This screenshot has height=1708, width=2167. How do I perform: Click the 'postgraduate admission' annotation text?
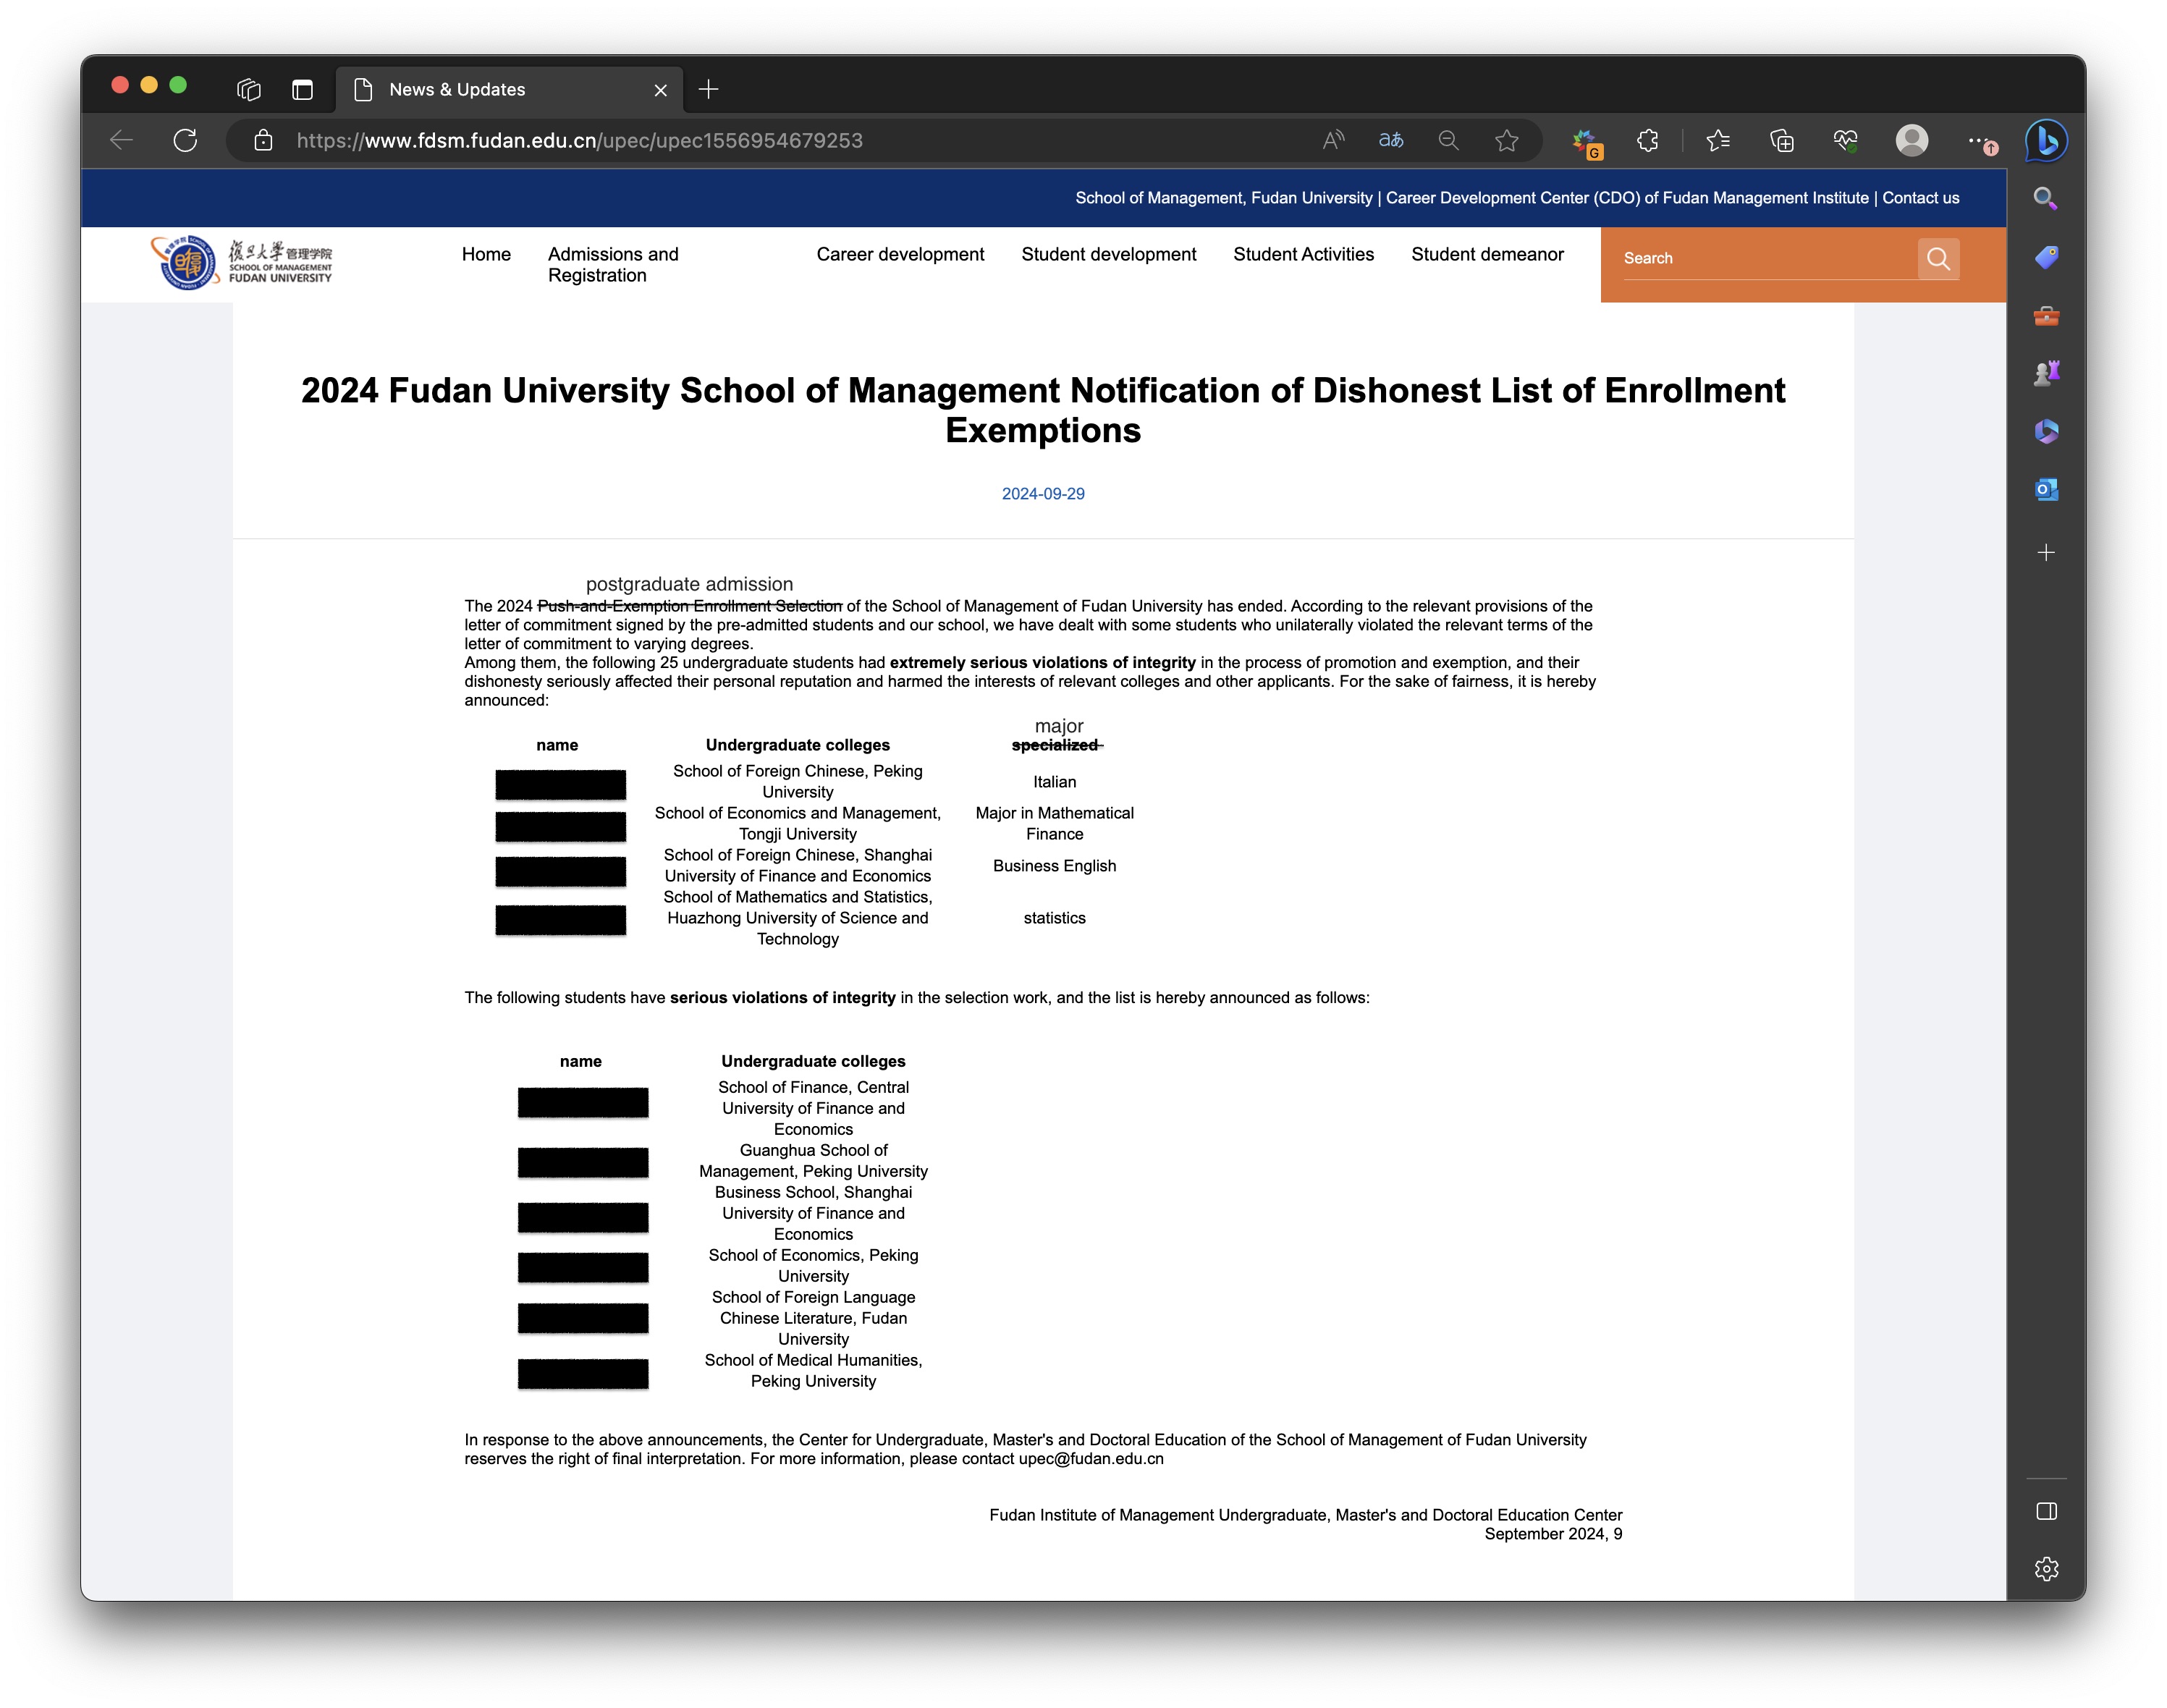689,584
